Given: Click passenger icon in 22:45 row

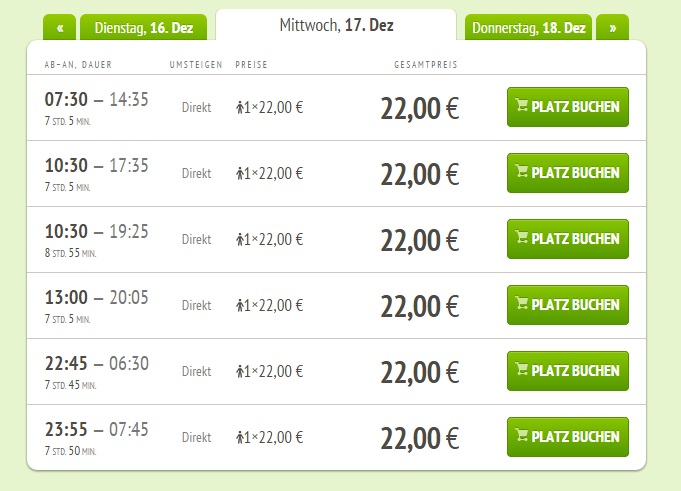Looking at the screenshot, I should click(x=240, y=371).
